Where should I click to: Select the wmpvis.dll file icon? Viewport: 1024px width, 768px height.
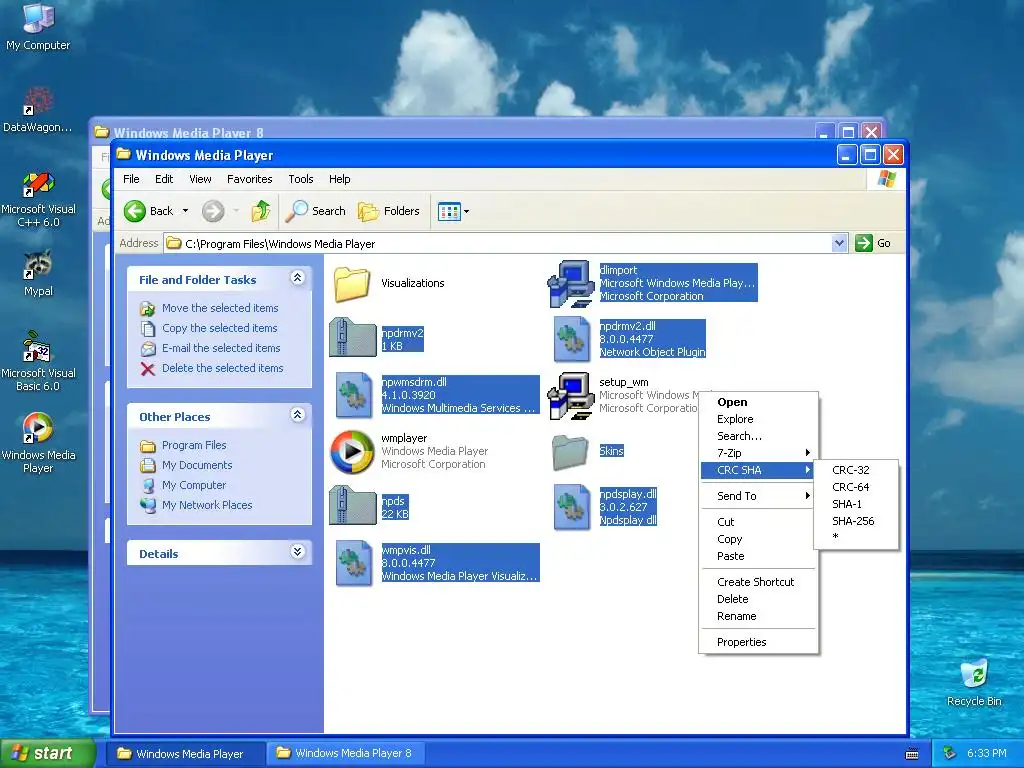point(353,563)
